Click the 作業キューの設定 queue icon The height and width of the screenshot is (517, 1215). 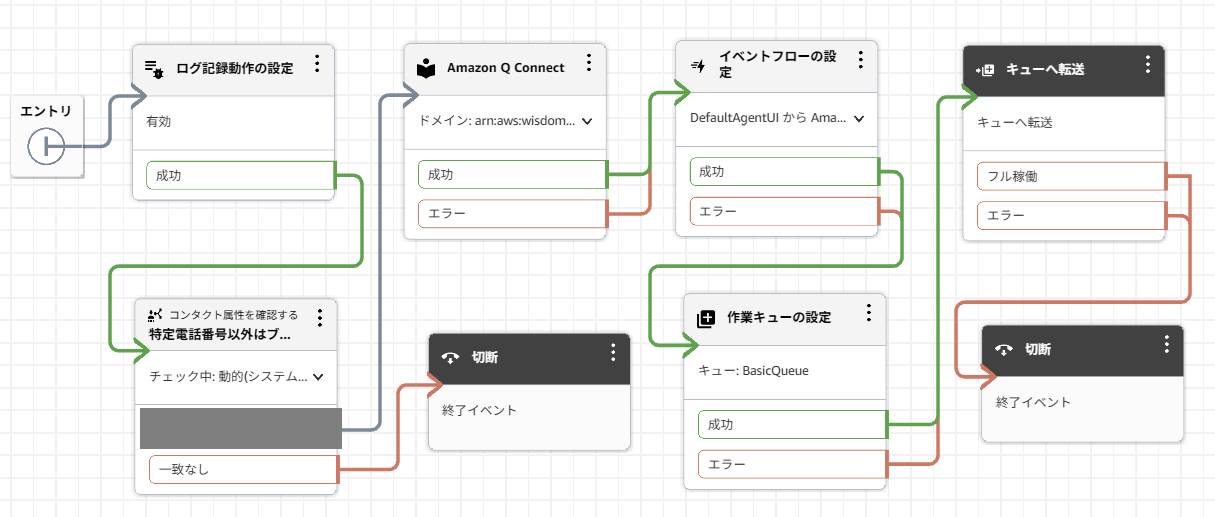pyautogui.click(x=706, y=318)
